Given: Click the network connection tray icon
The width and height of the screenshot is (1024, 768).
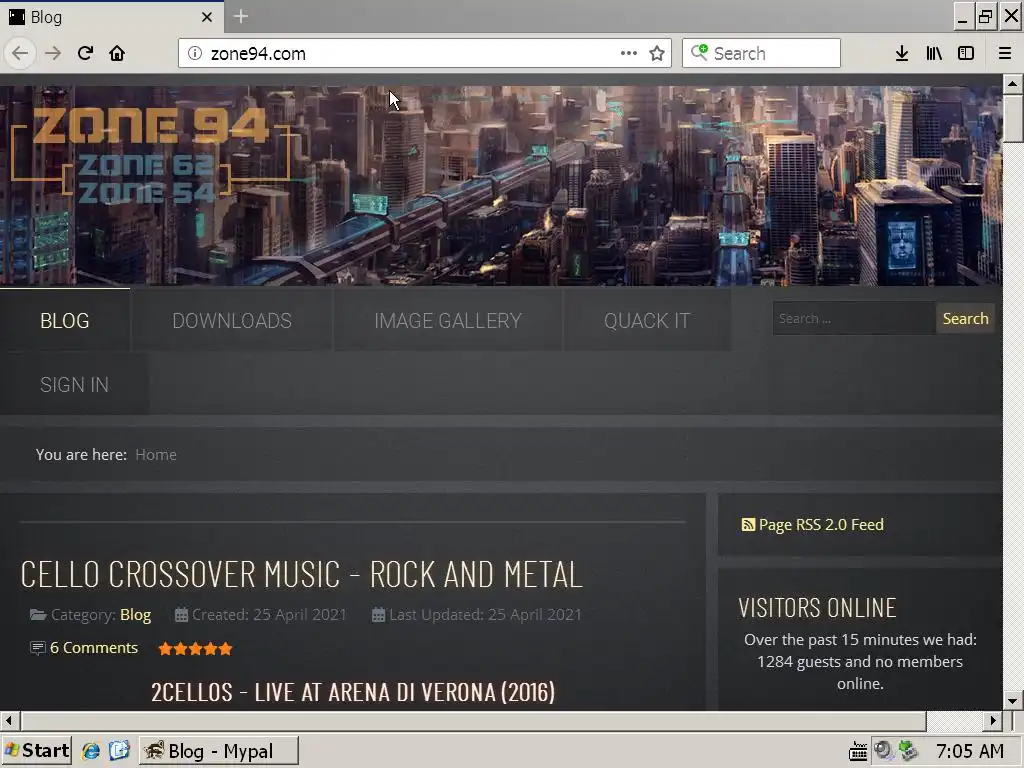Looking at the screenshot, I should (x=908, y=750).
